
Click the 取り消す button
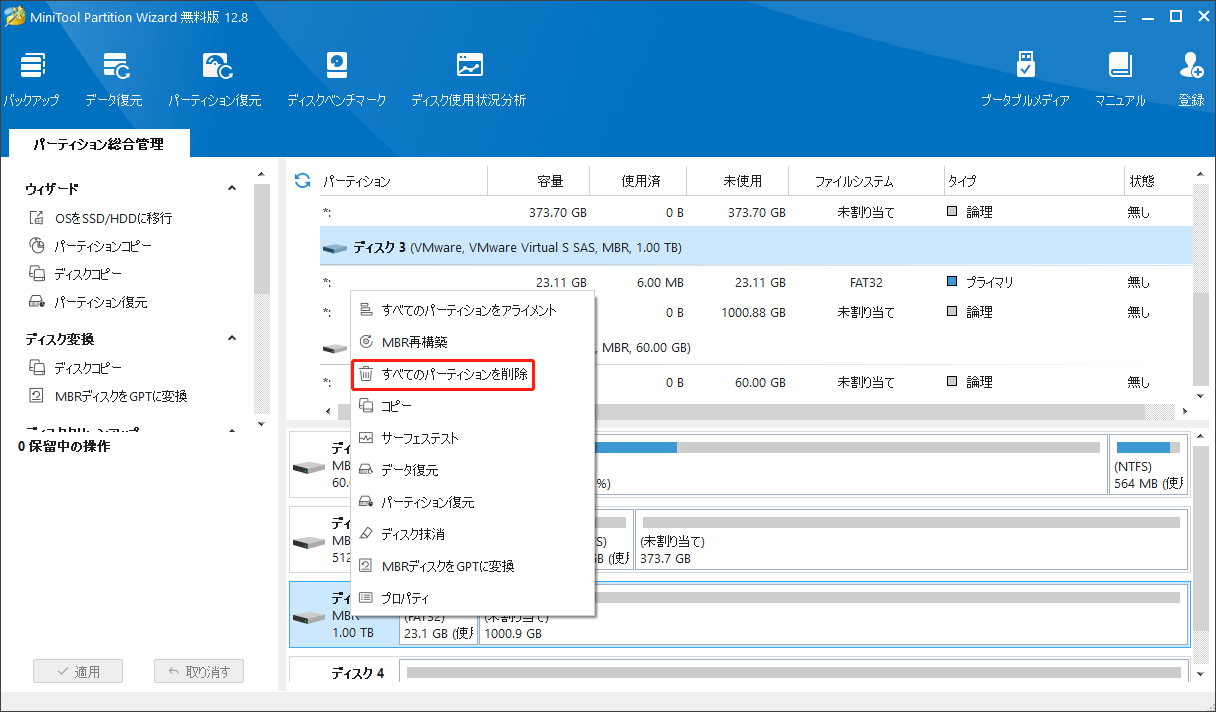(x=198, y=670)
